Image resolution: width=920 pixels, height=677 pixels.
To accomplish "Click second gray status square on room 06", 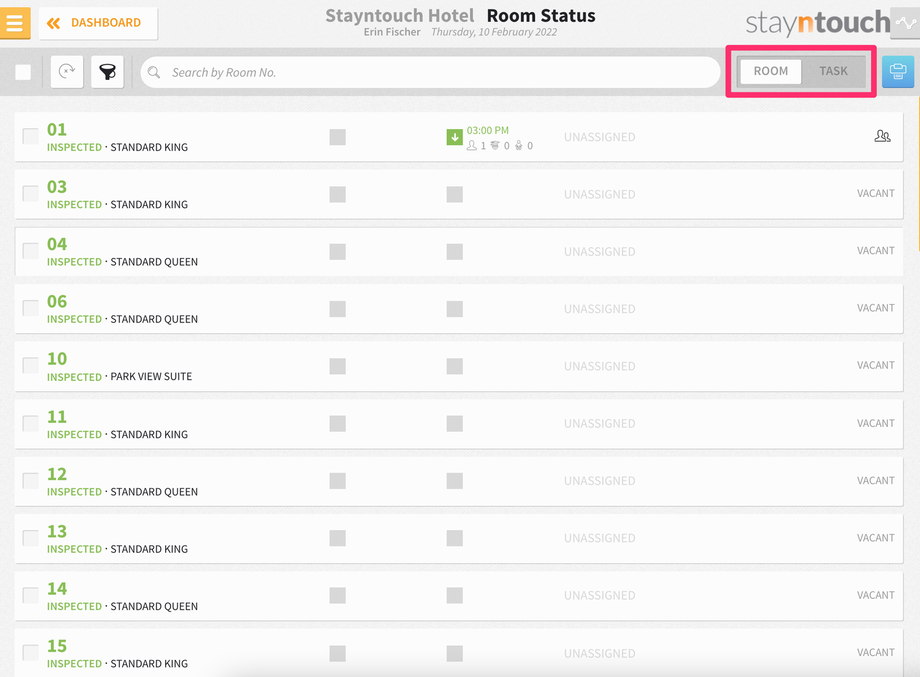I will (455, 309).
